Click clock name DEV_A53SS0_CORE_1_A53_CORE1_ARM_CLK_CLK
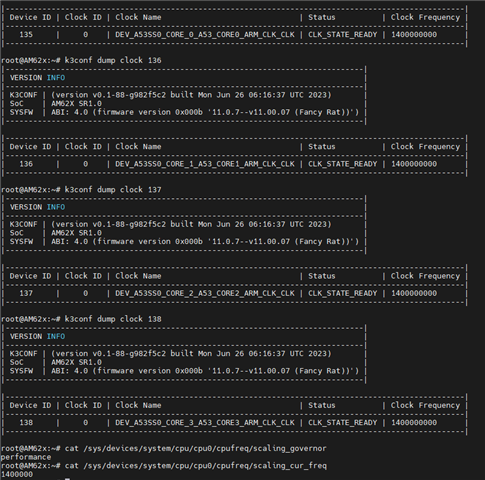485x480 pixels. pos(205,164)
